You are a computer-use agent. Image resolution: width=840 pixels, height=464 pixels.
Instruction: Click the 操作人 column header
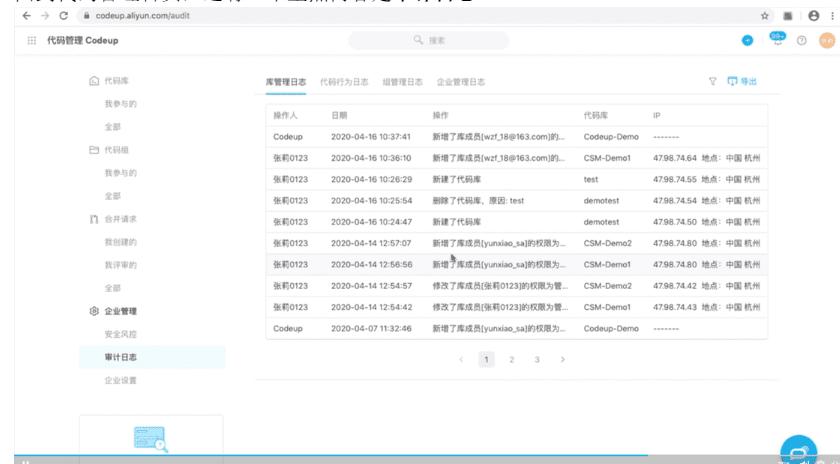285,116
